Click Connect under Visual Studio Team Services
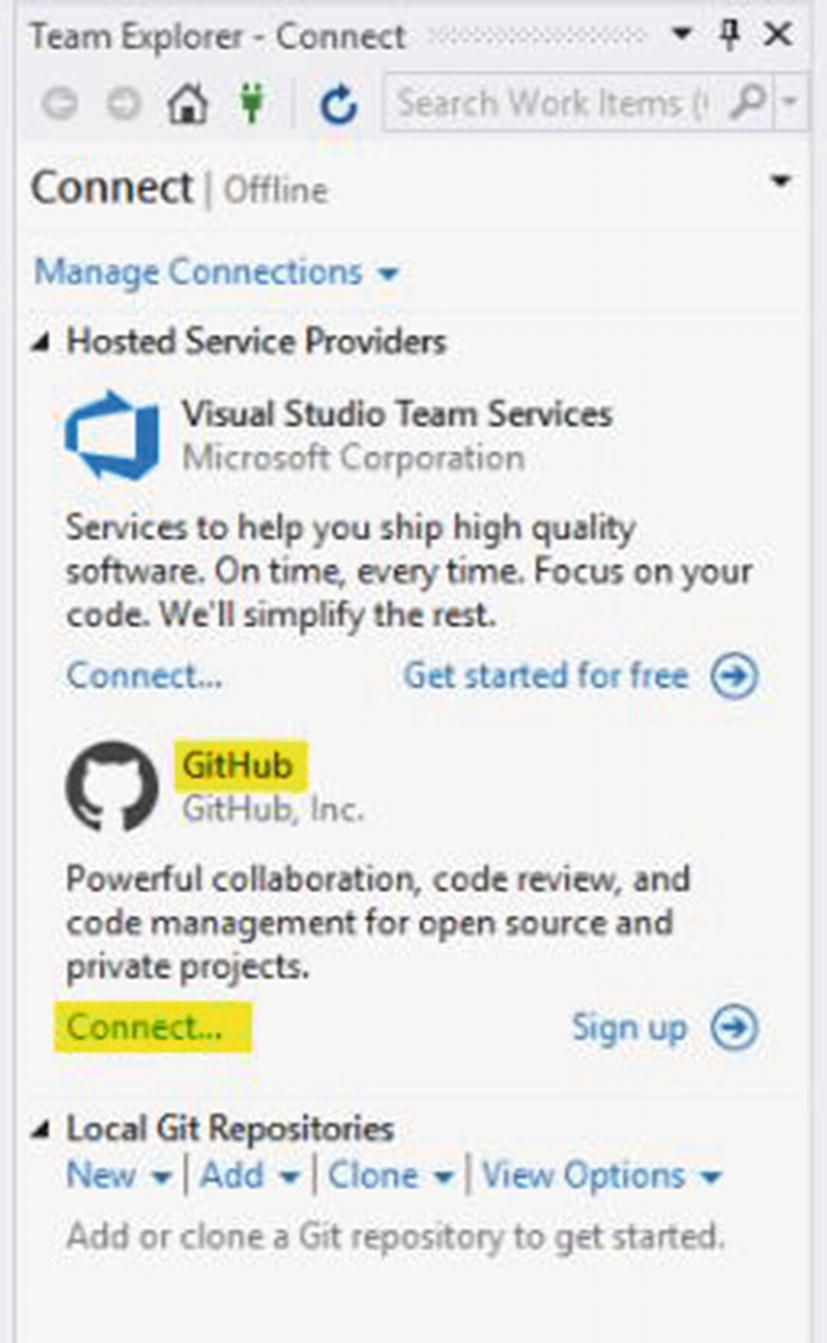The height and width of the screenshot is (1343, 827). (144, 676)
